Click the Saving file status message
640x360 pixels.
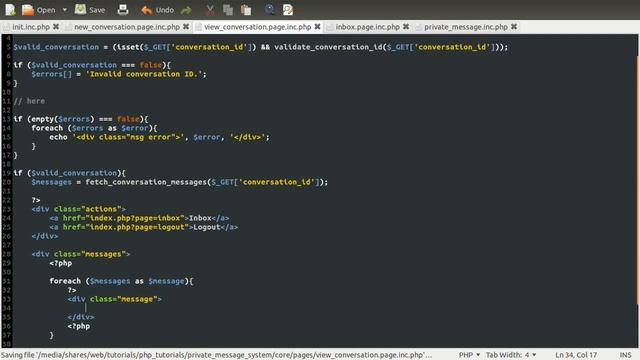(x=216, y=355)
